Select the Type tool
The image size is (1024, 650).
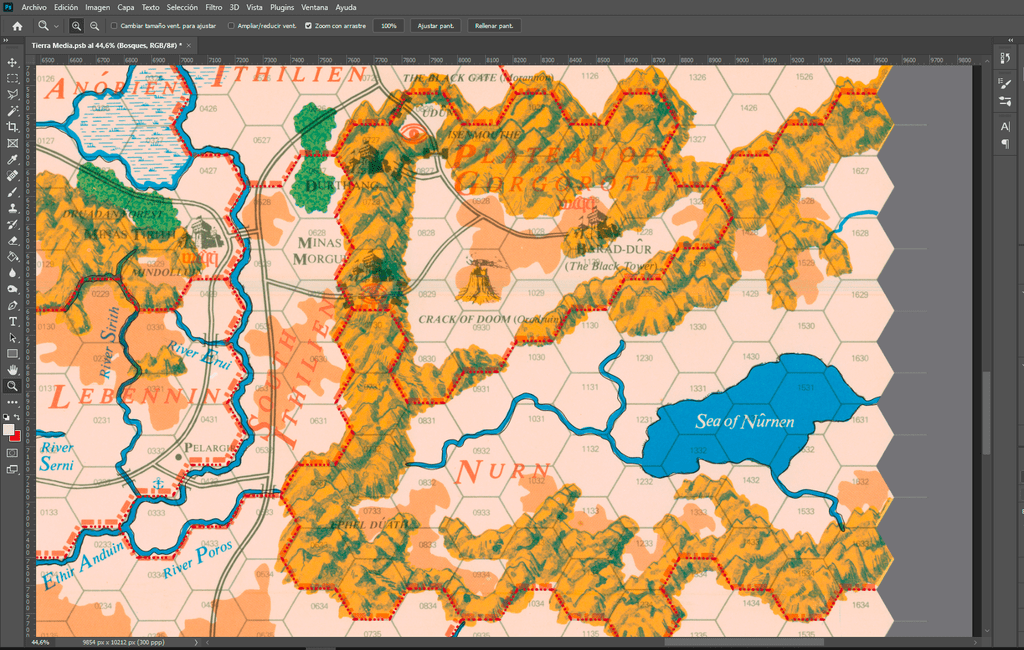coord(12,321)
